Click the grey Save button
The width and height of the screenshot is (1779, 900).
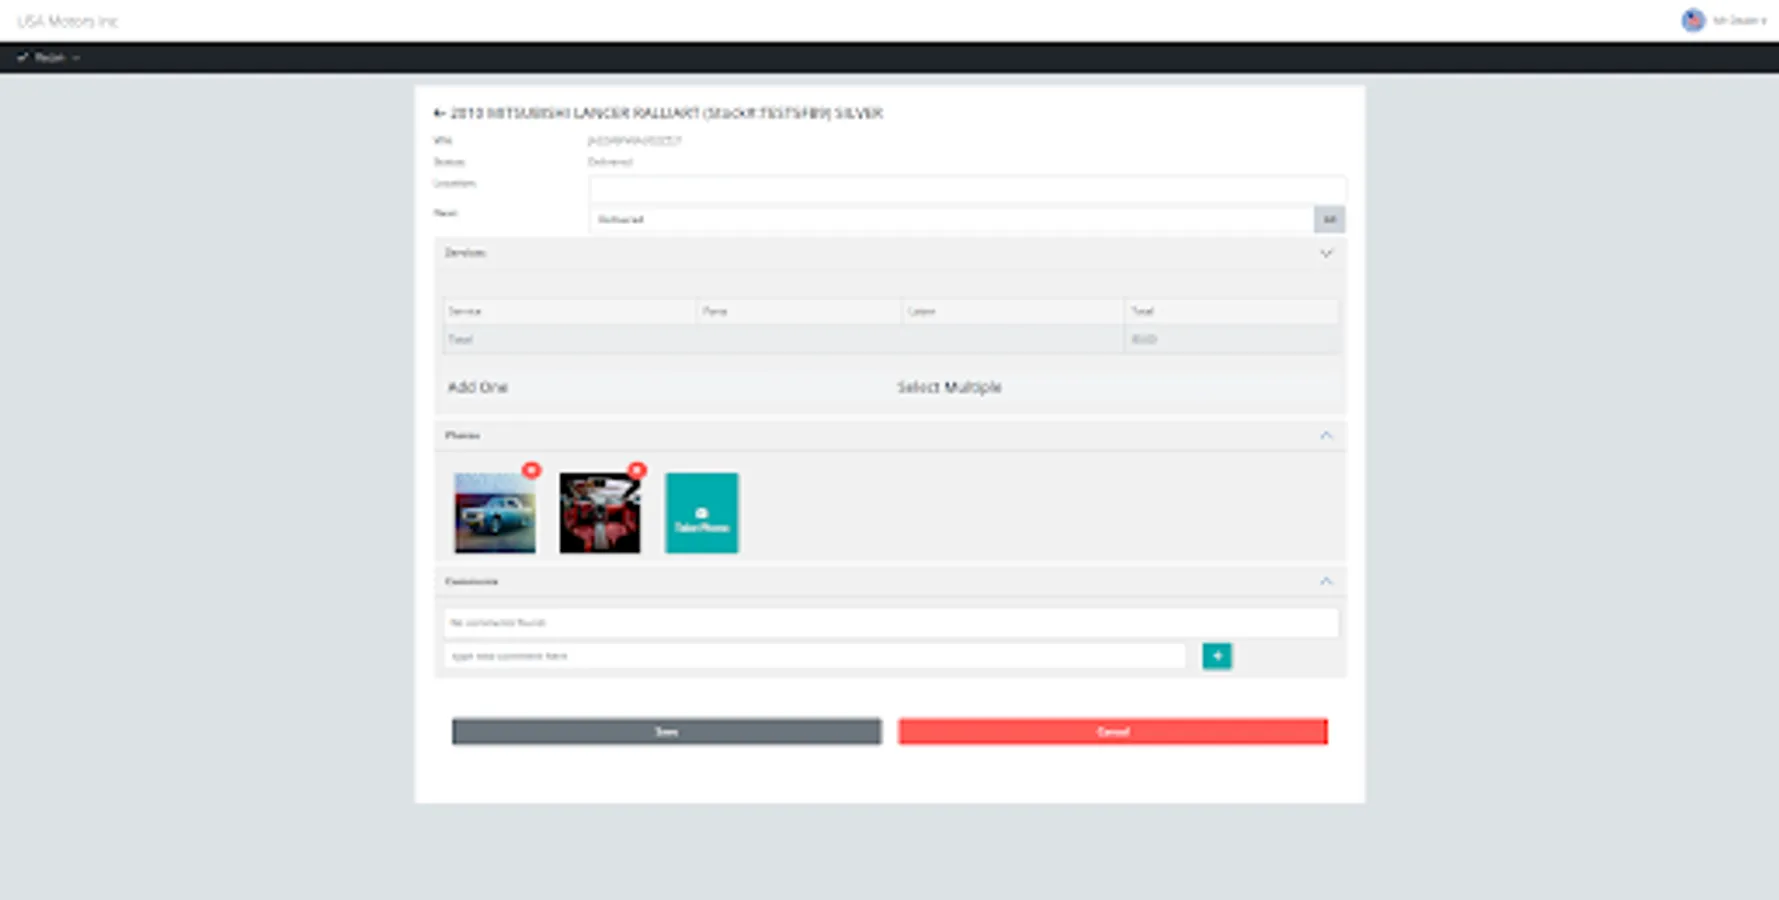point(667,732)
